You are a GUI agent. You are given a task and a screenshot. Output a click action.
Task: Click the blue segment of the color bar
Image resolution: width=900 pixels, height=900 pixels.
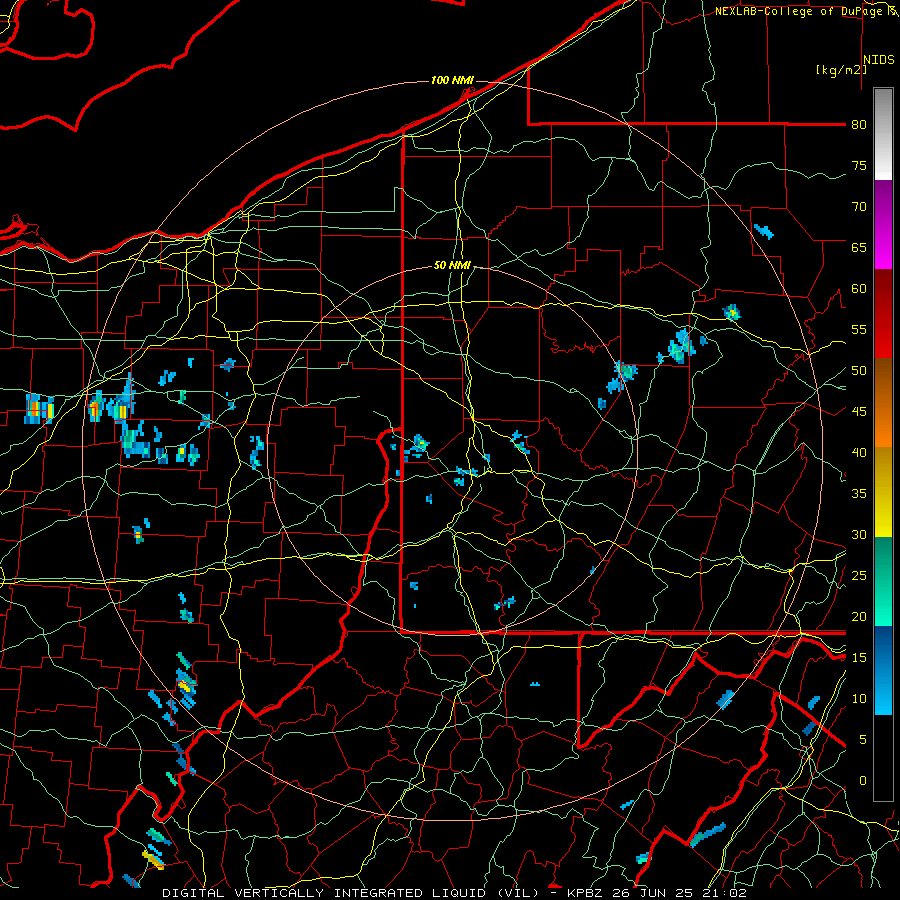pyautogui.click(x=883, y=670)
